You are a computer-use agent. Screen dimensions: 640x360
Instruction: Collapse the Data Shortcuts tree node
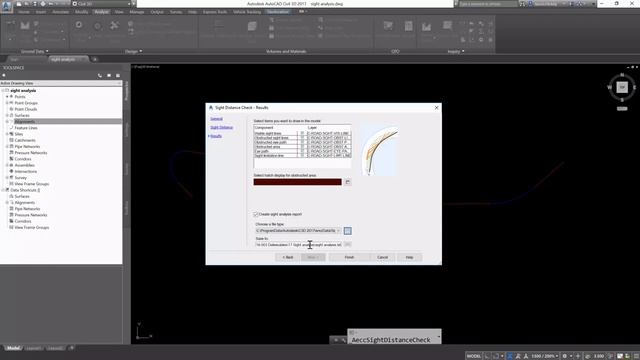(3, 190)
